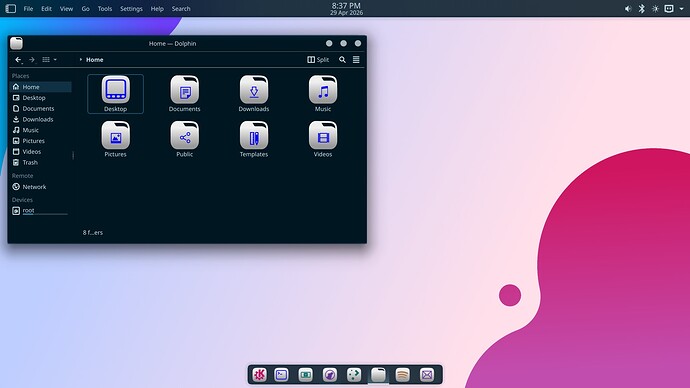
Task: Select the root device in Places
Action: (40, 211)
